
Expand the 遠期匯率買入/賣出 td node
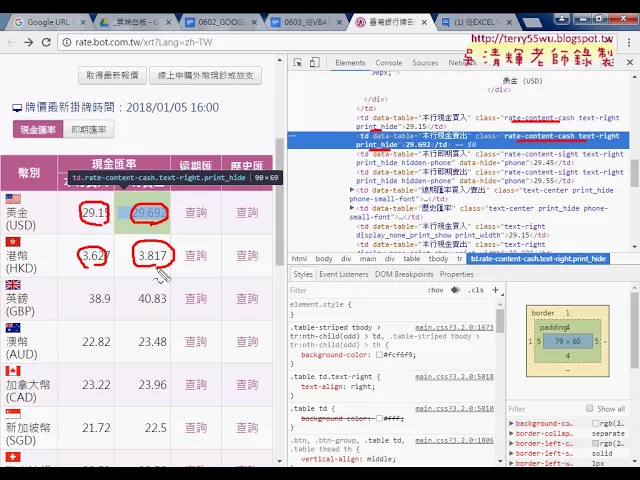click(x=352, y=190)
